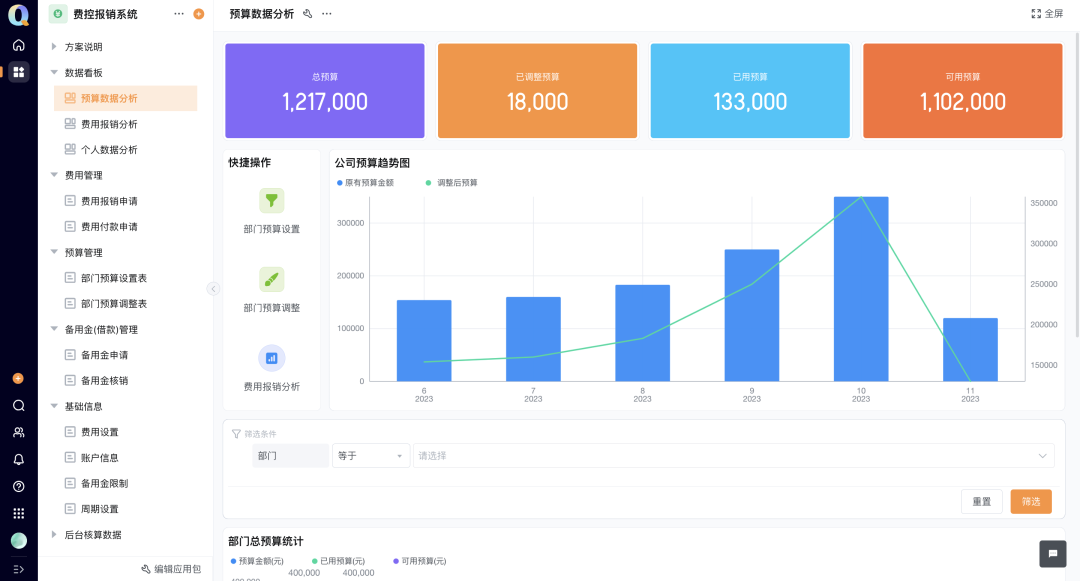The image size is (1080, 581).
Task: Click the home icon in left rail
Action: 18,45
